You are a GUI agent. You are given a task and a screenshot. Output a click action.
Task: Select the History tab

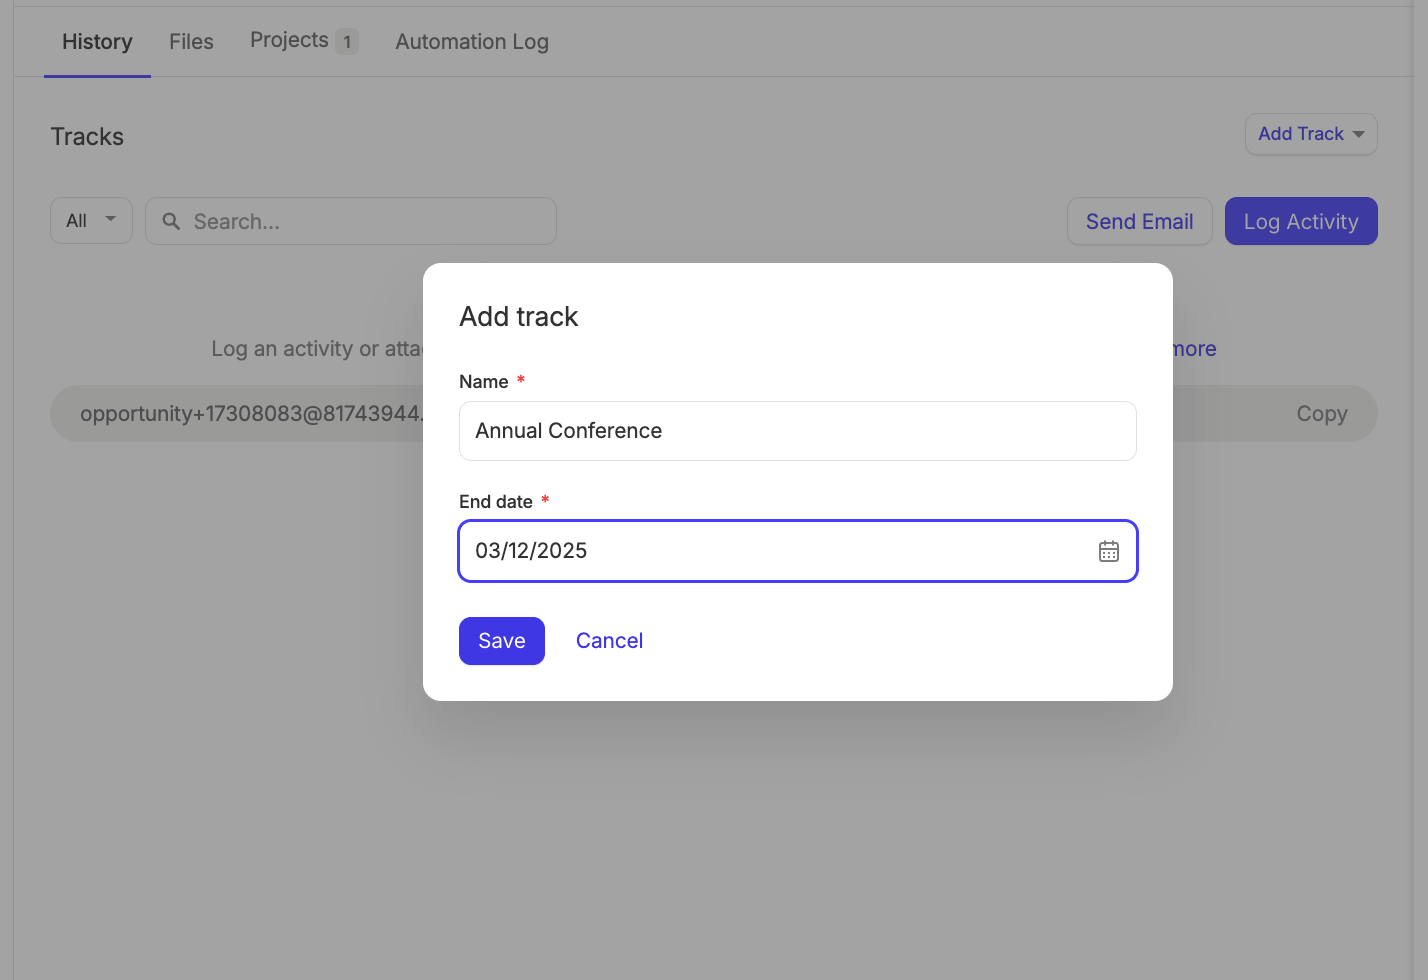[x=96, y=41]
